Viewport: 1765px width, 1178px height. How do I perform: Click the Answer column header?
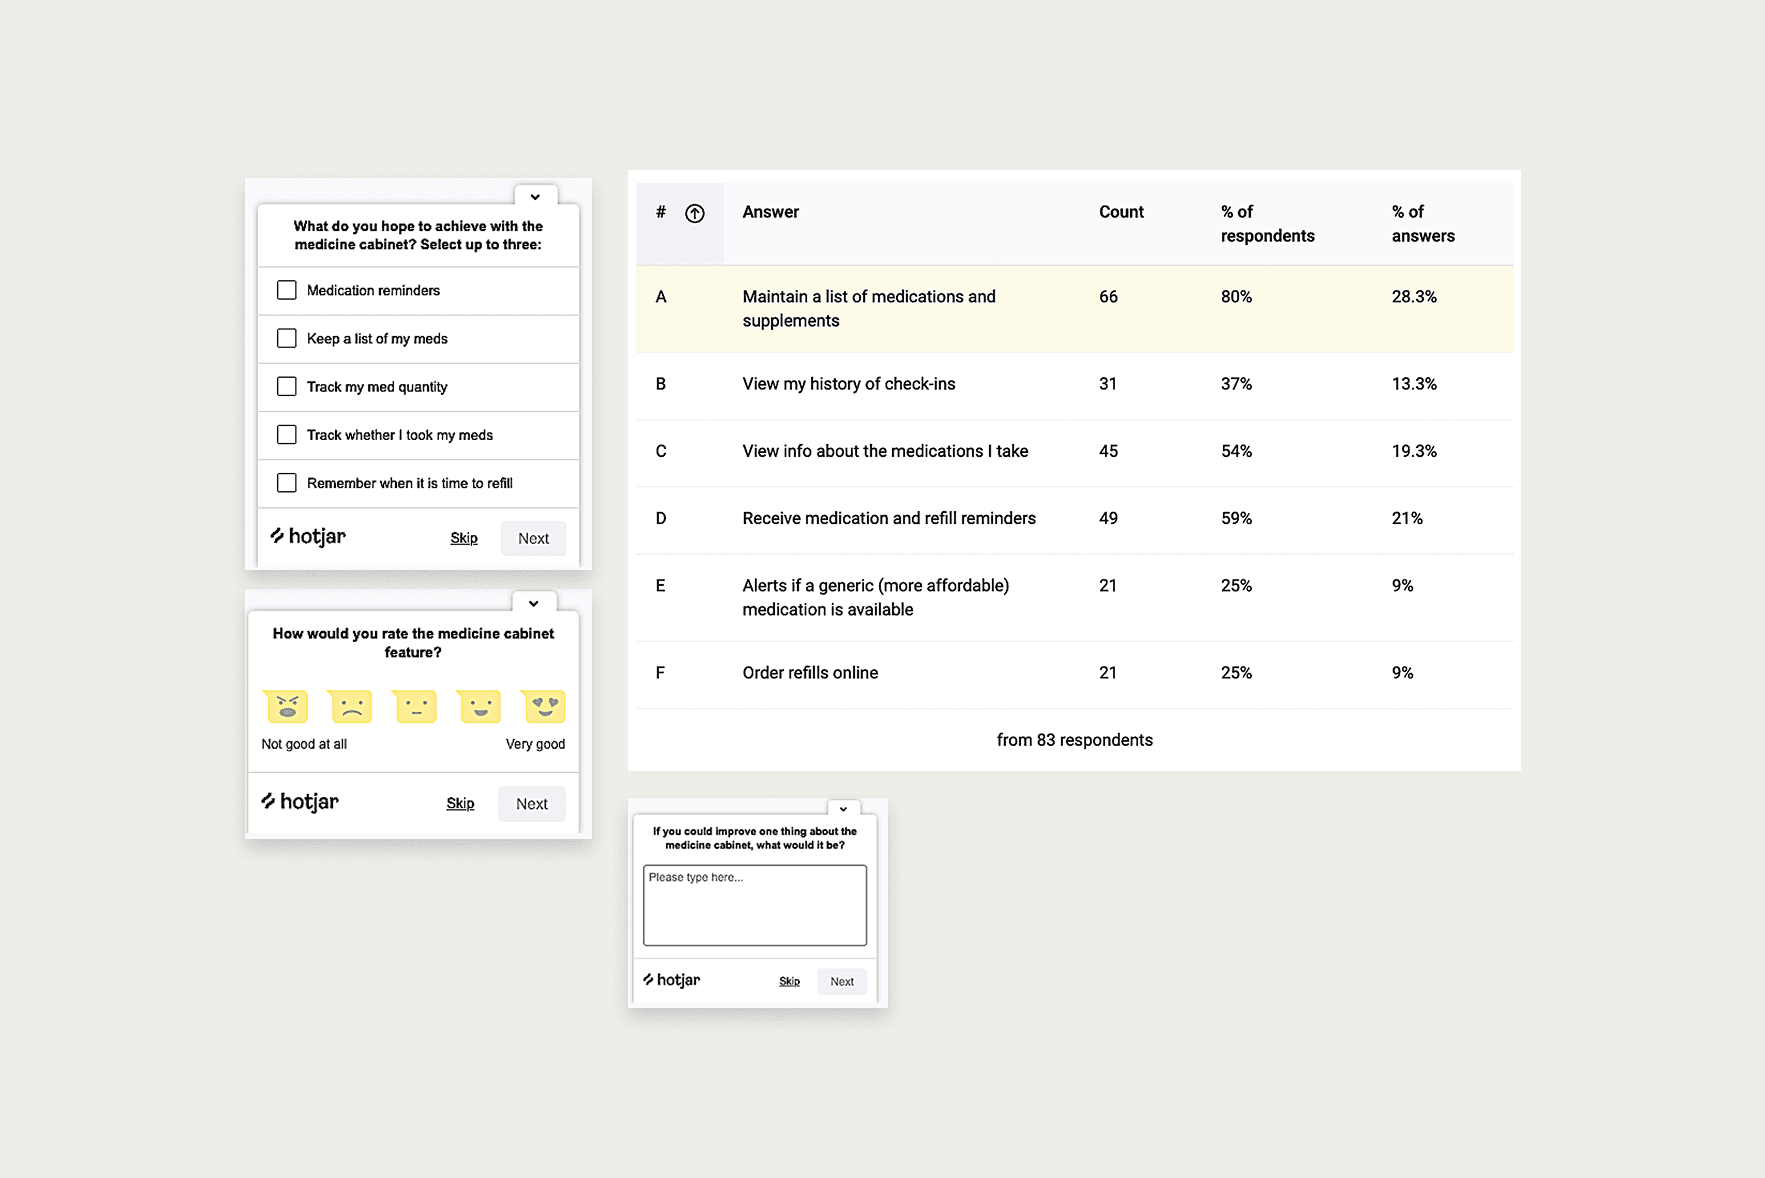coord(771,212)
